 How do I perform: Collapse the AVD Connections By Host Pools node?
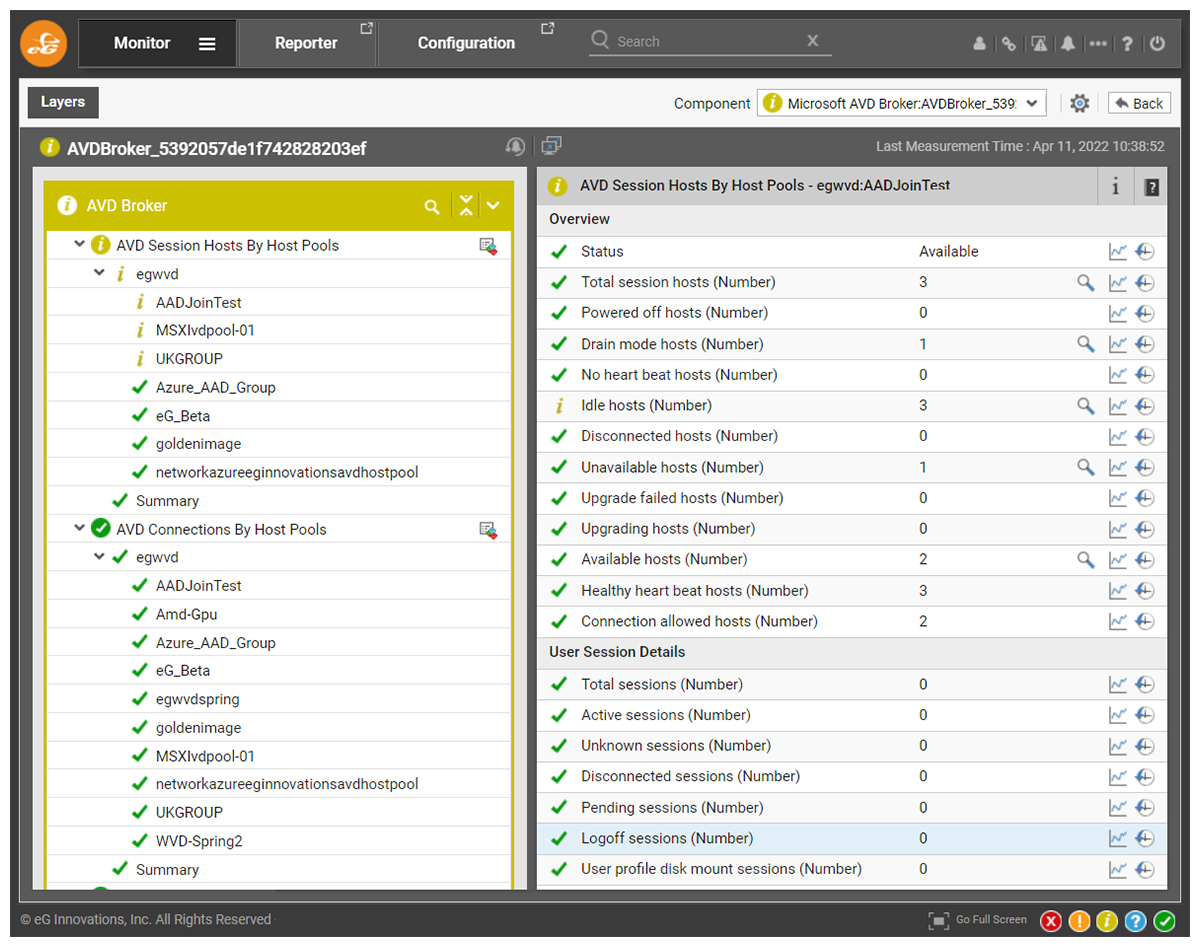[80, 529]
